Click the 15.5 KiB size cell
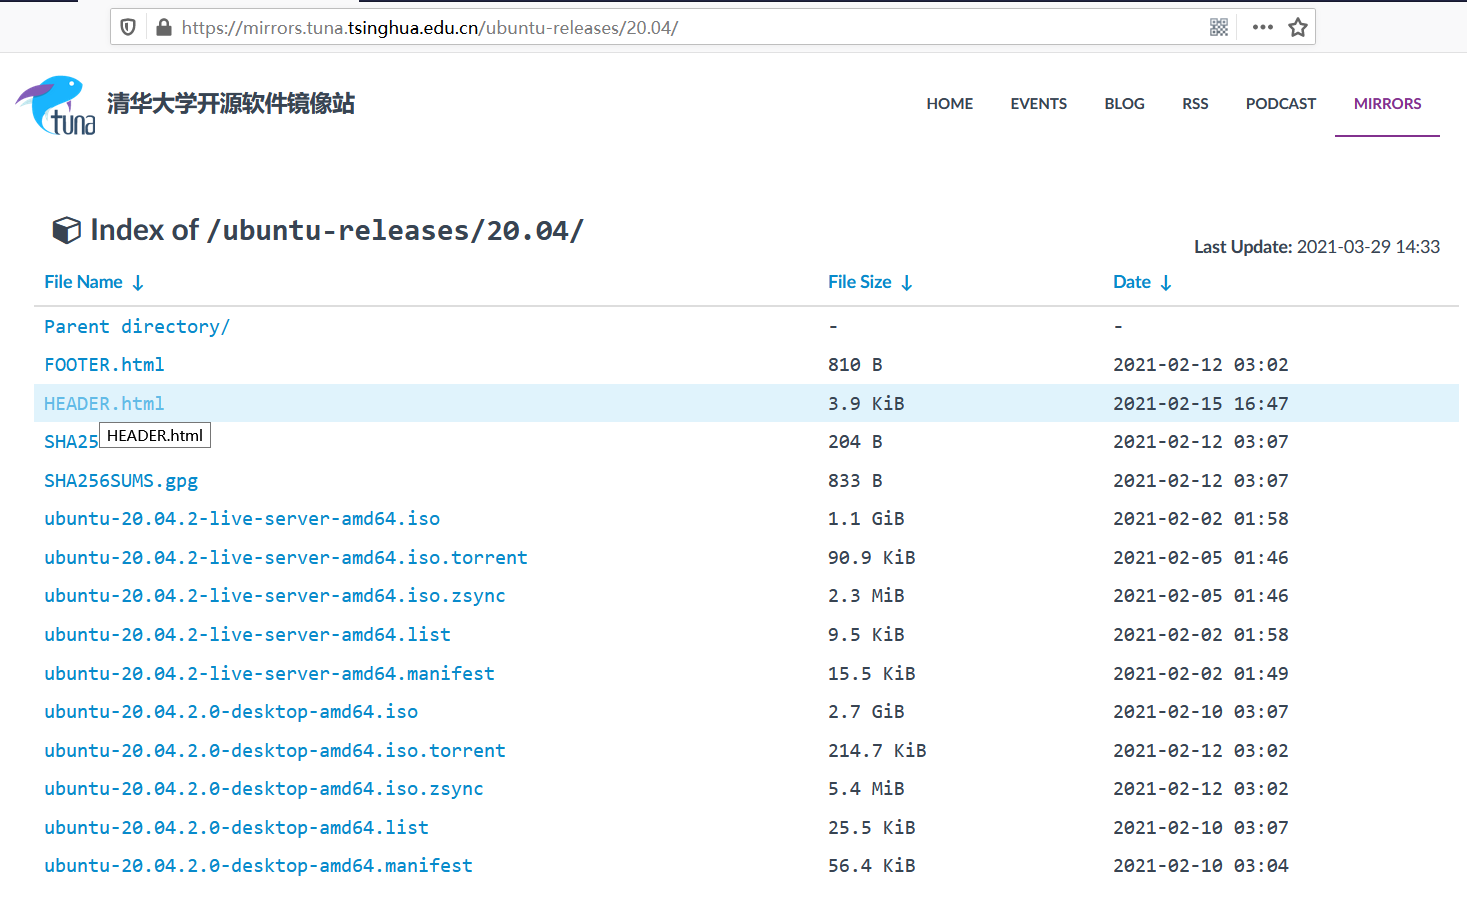The width and height of the screenshot is (1467, 912). pos(871,674)
